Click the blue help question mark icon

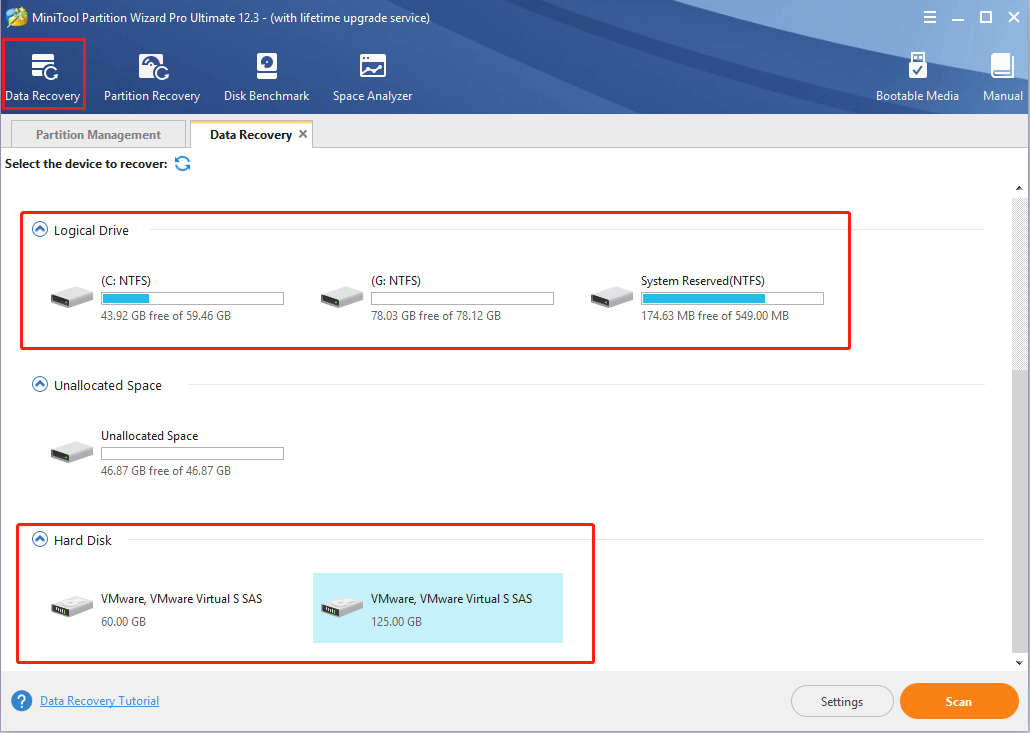(x=22, y=701)
